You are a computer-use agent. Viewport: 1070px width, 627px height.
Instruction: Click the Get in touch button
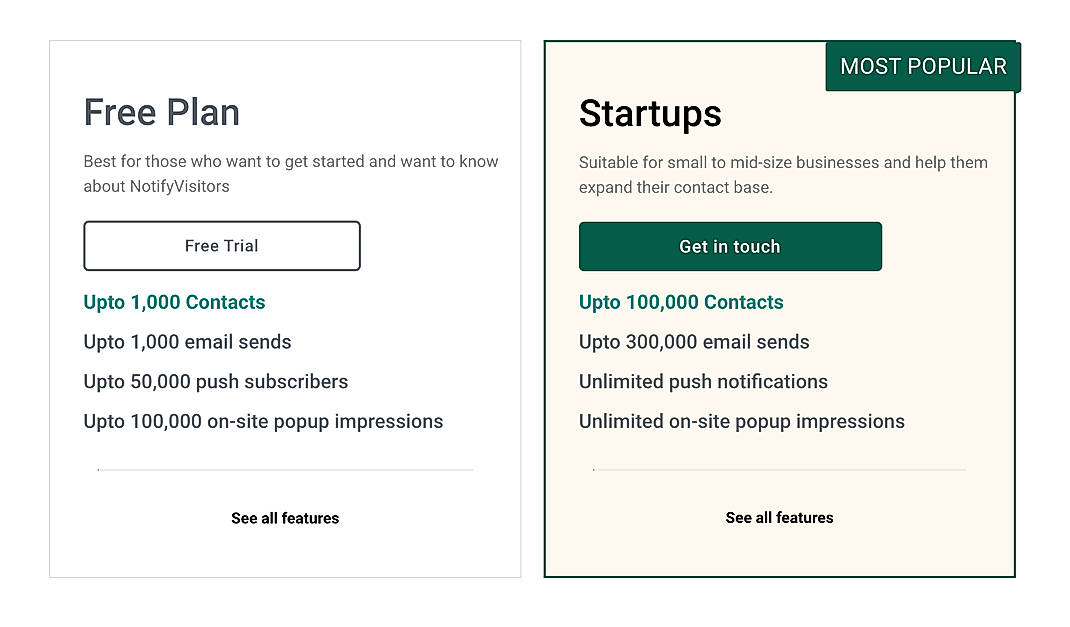(729, 246)
